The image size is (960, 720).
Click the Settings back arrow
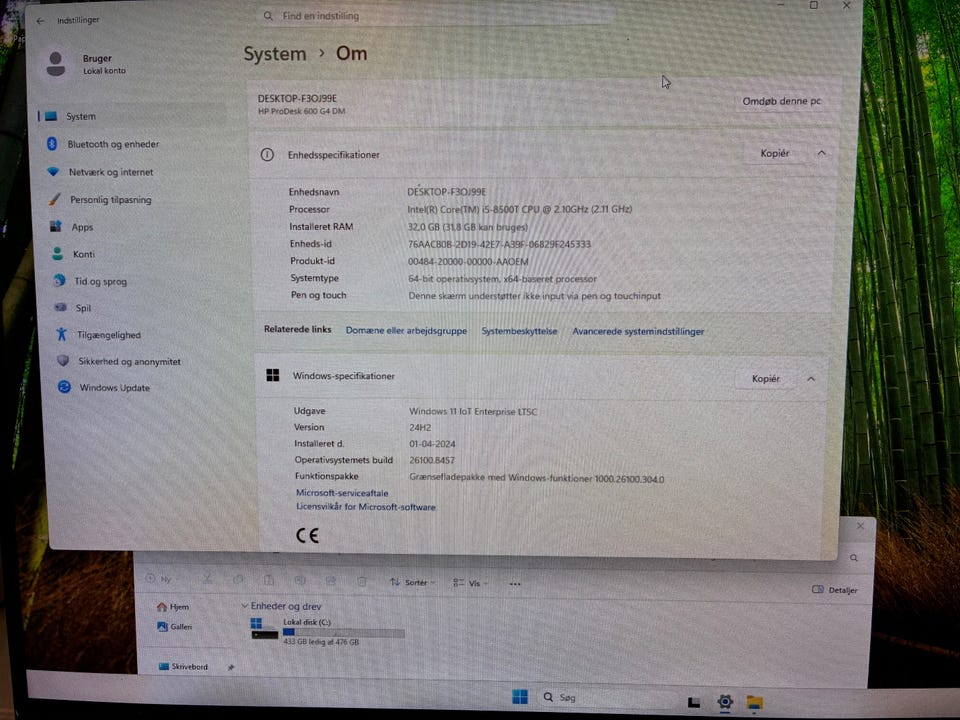pyautogui.click(x=40, y=21)
